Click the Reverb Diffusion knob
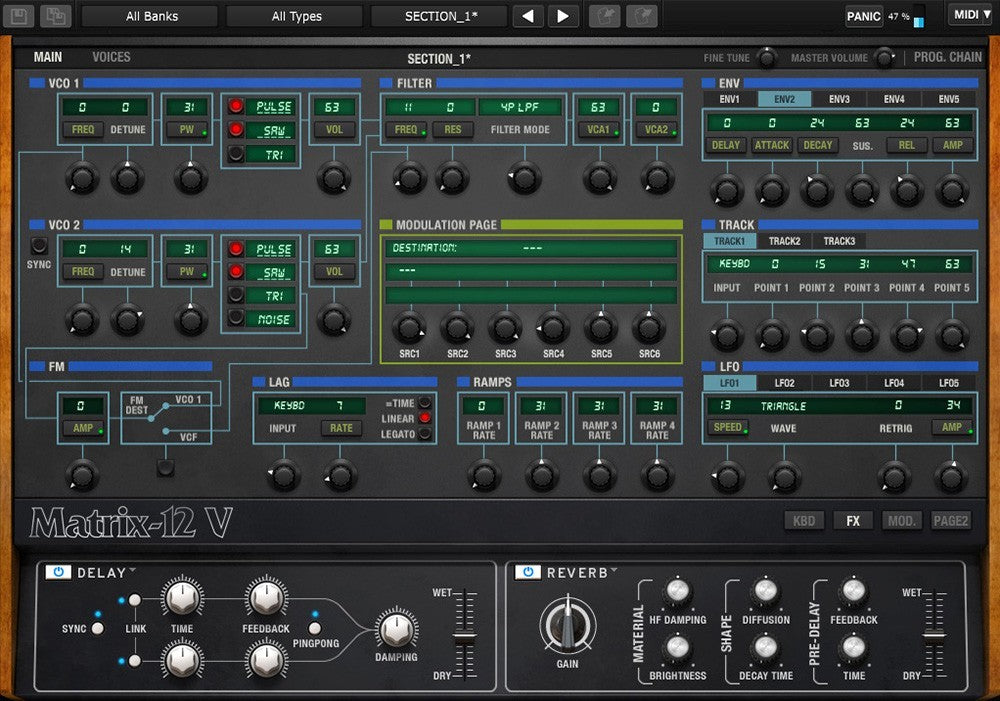The width and height of the screenshot is (1000, 701). [765, 591]
